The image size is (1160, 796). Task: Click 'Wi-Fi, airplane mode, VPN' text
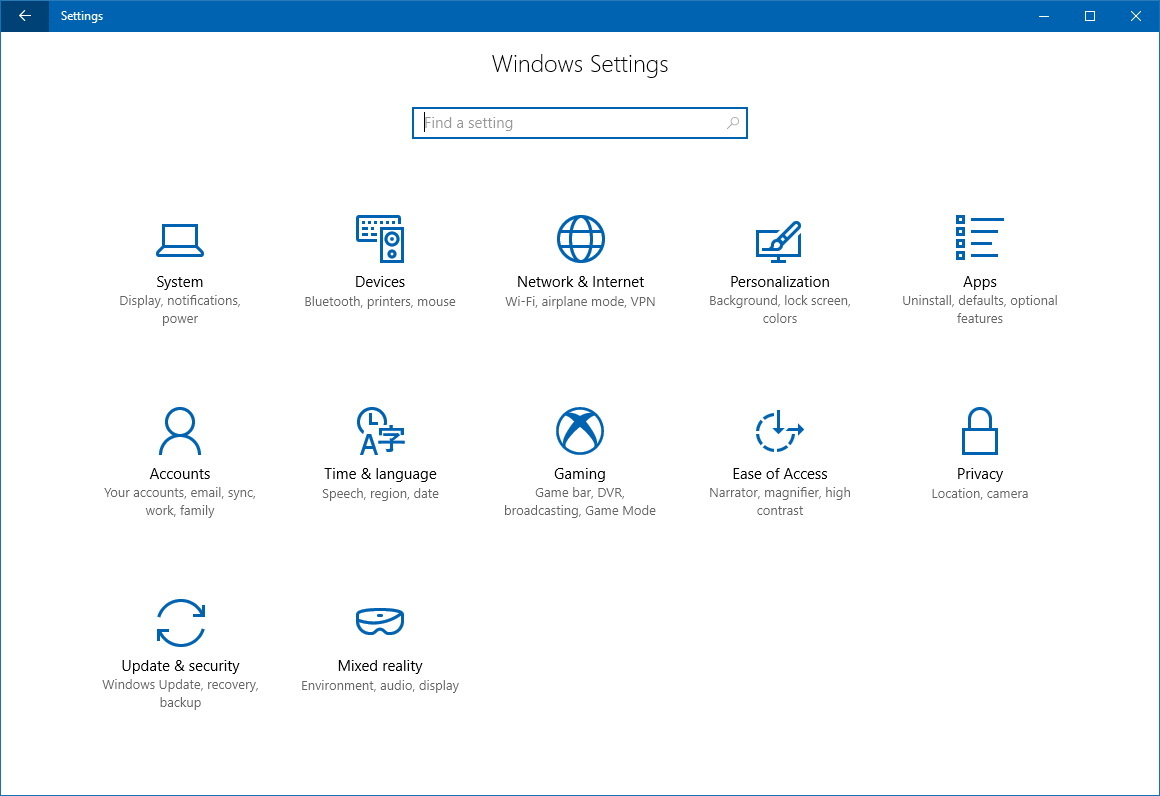[580, 302]
